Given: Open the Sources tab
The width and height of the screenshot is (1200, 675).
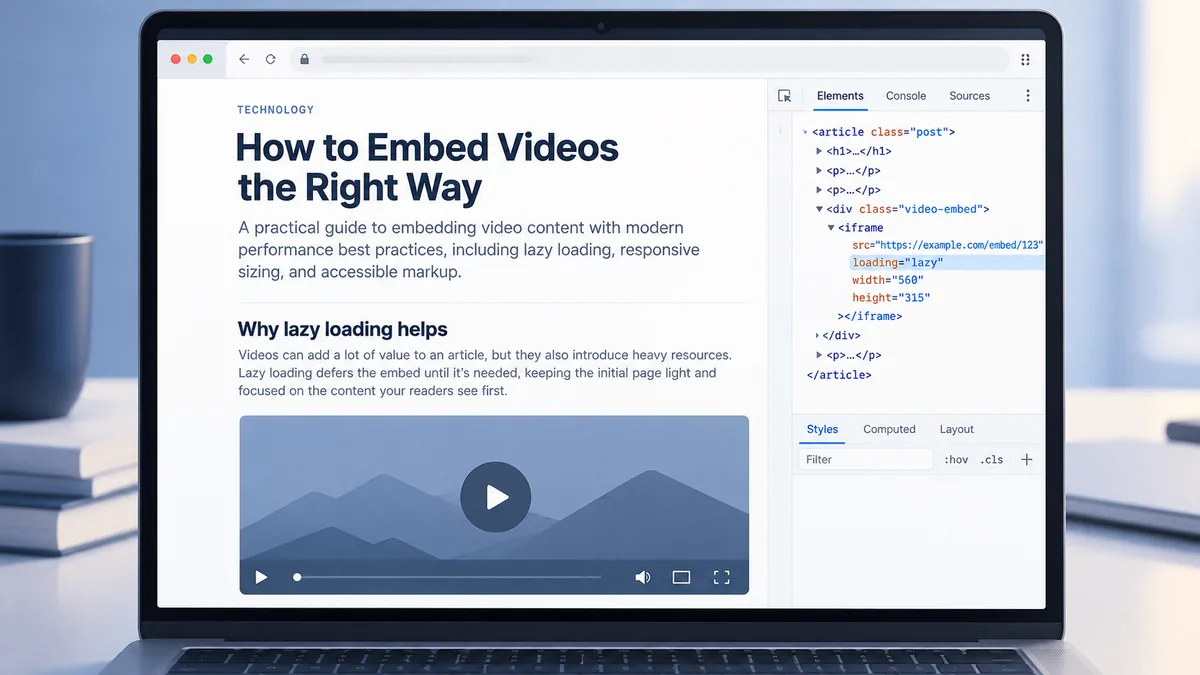Looking at the screenshot, I should pyautogui.click(x=969, y=96).
